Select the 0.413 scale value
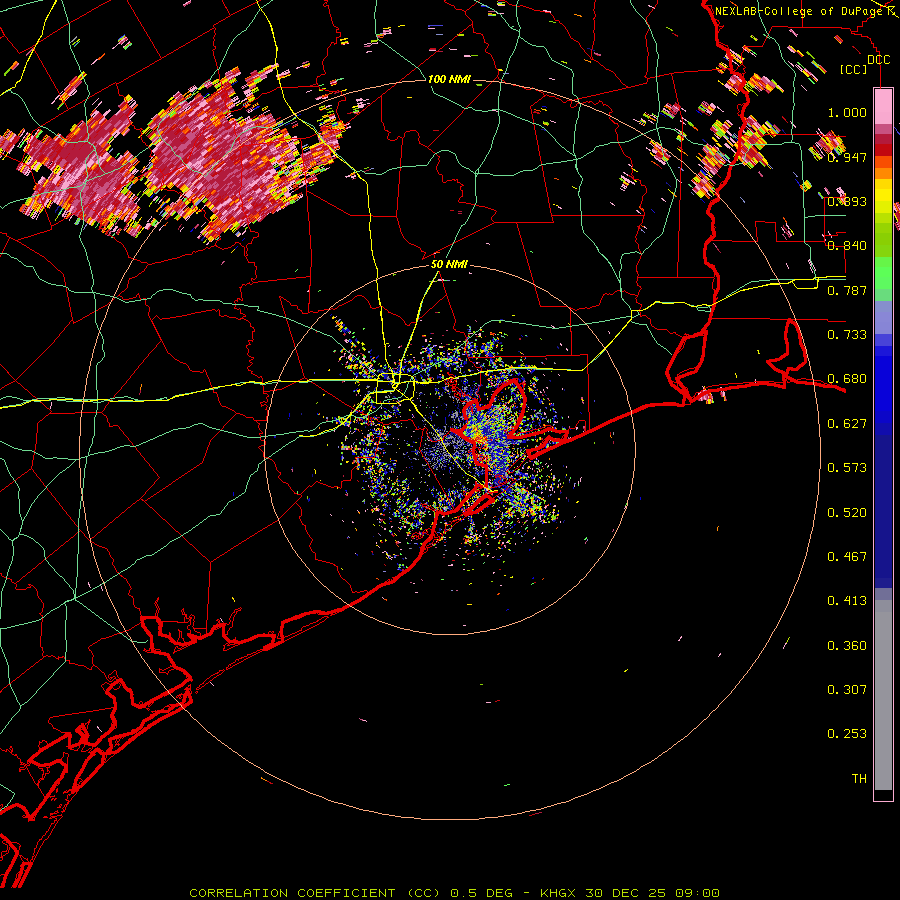 (x=847, y=601)
